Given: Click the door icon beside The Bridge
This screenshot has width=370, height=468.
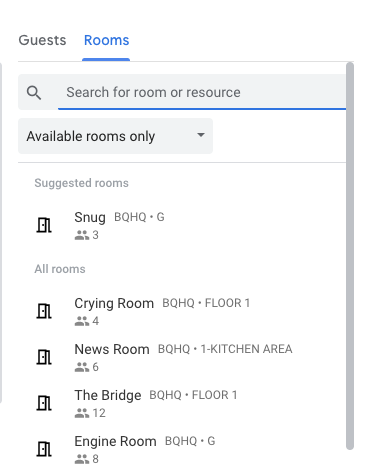Looking at the screenshot, I should click(44, 403).
